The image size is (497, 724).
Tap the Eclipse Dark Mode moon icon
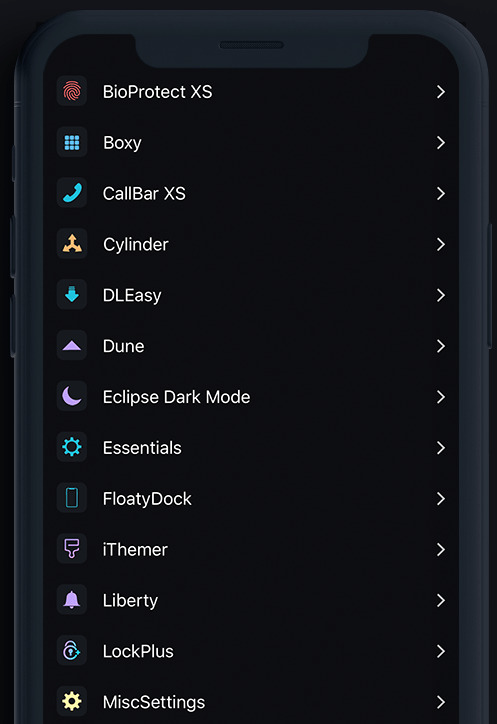[72, 396]
